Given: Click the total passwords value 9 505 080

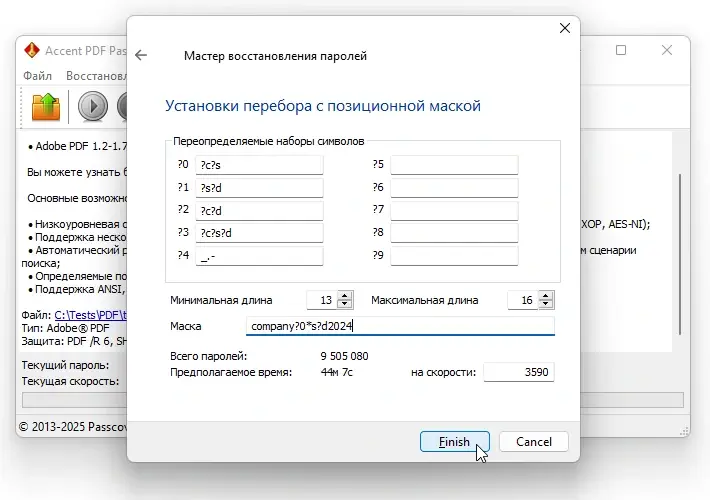Looking at the screenshot, I should tap(344, 356).
